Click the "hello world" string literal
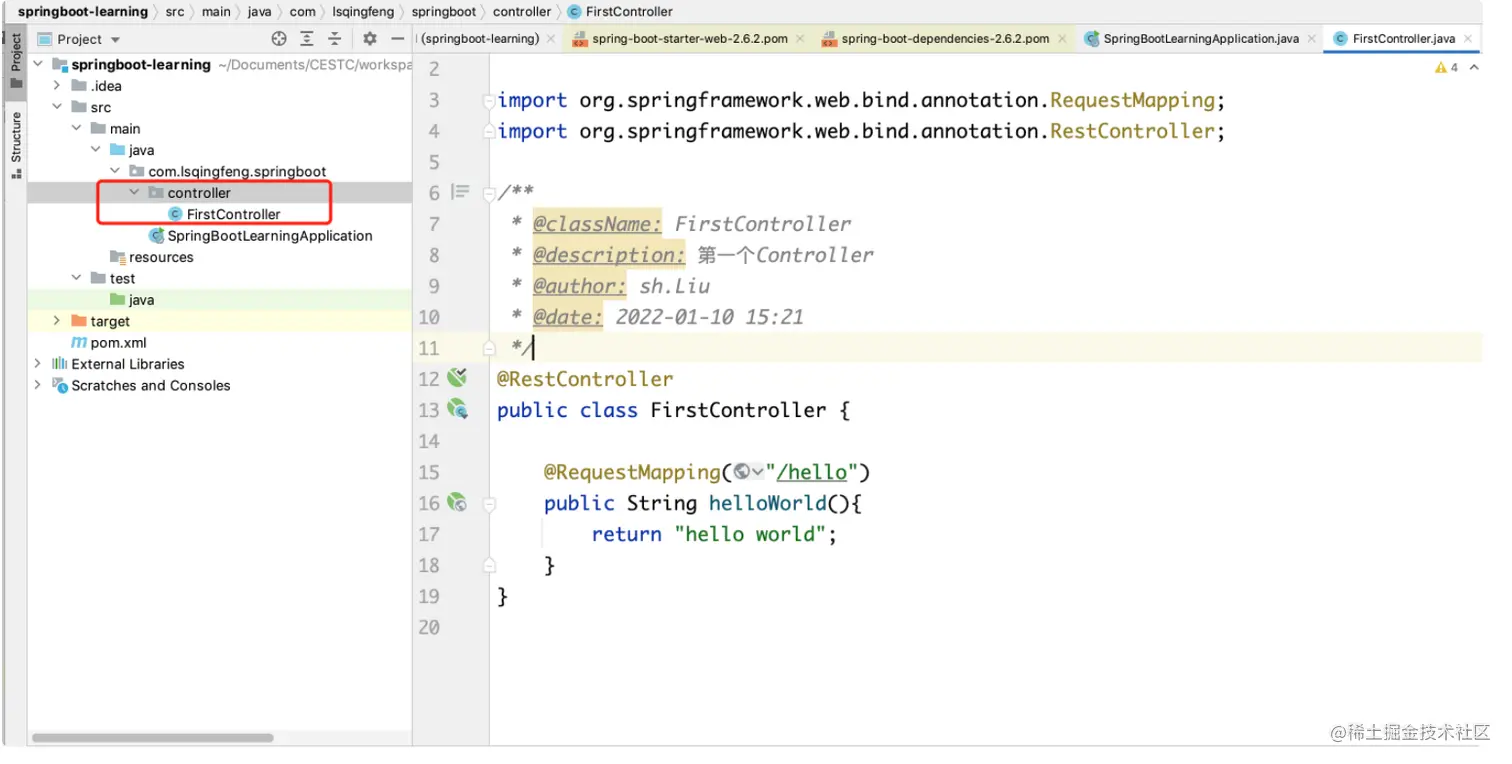 pyautogui.click(x=749, y=534)
